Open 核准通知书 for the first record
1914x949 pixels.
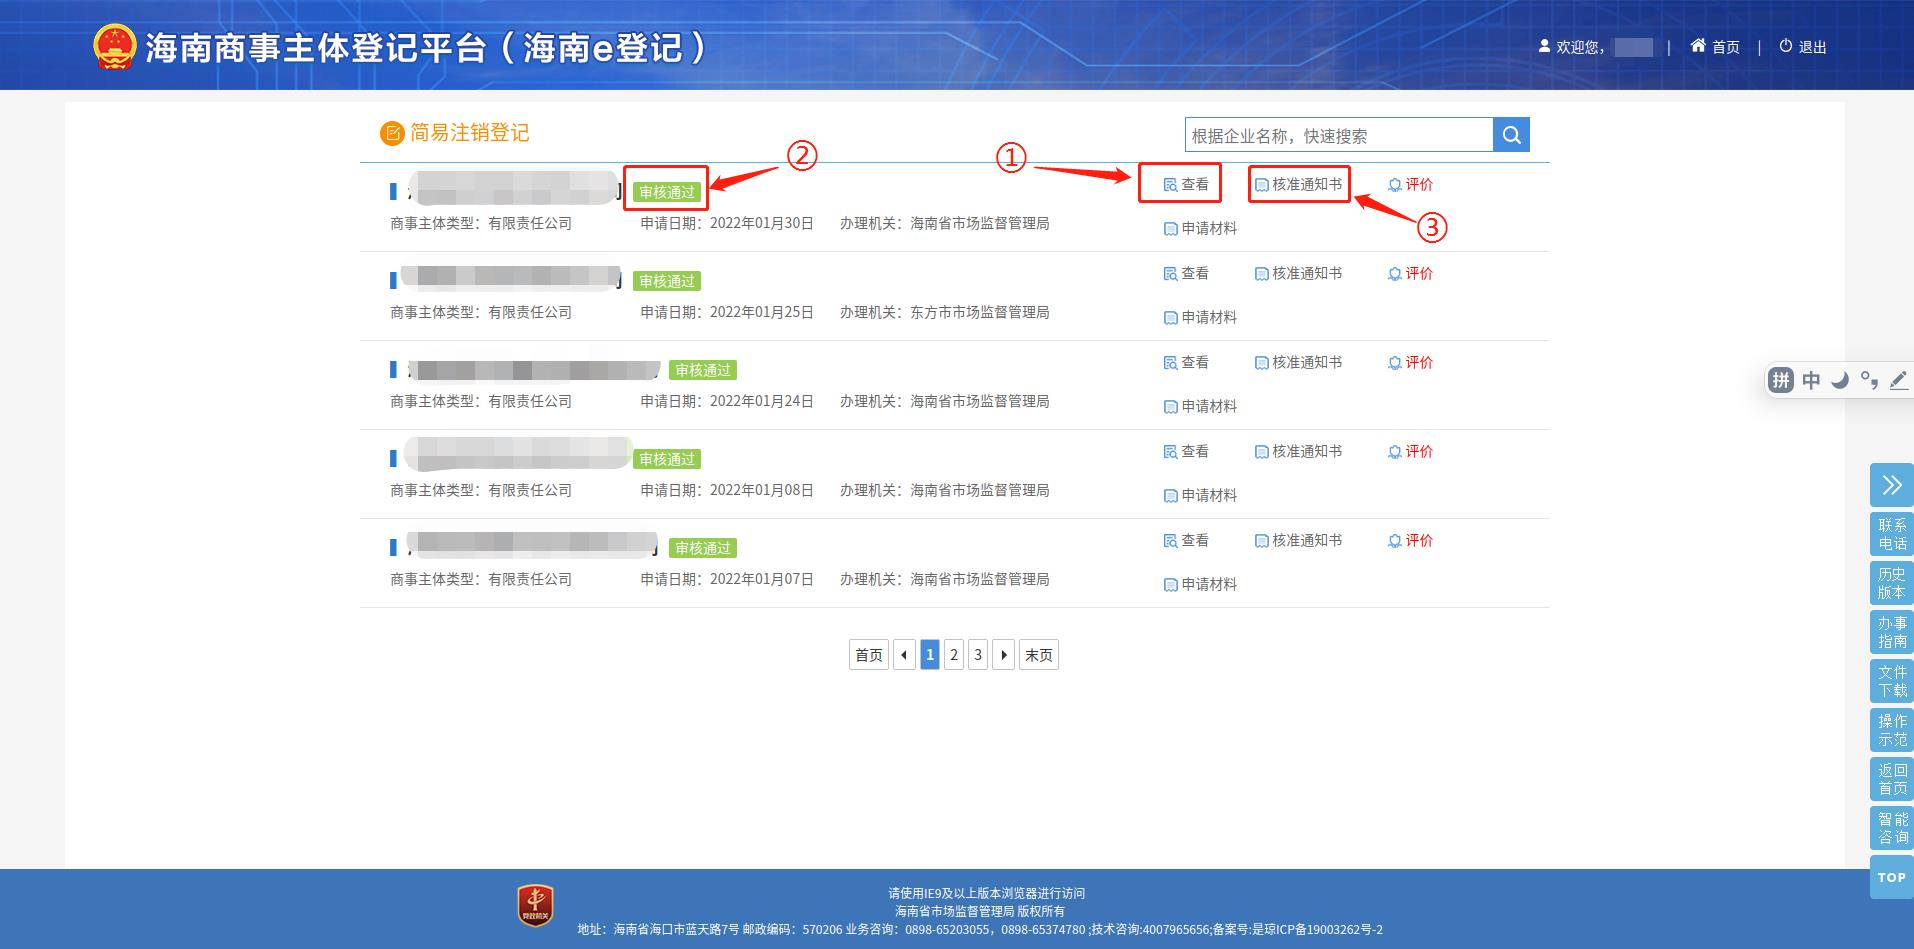pos(1298,185)
